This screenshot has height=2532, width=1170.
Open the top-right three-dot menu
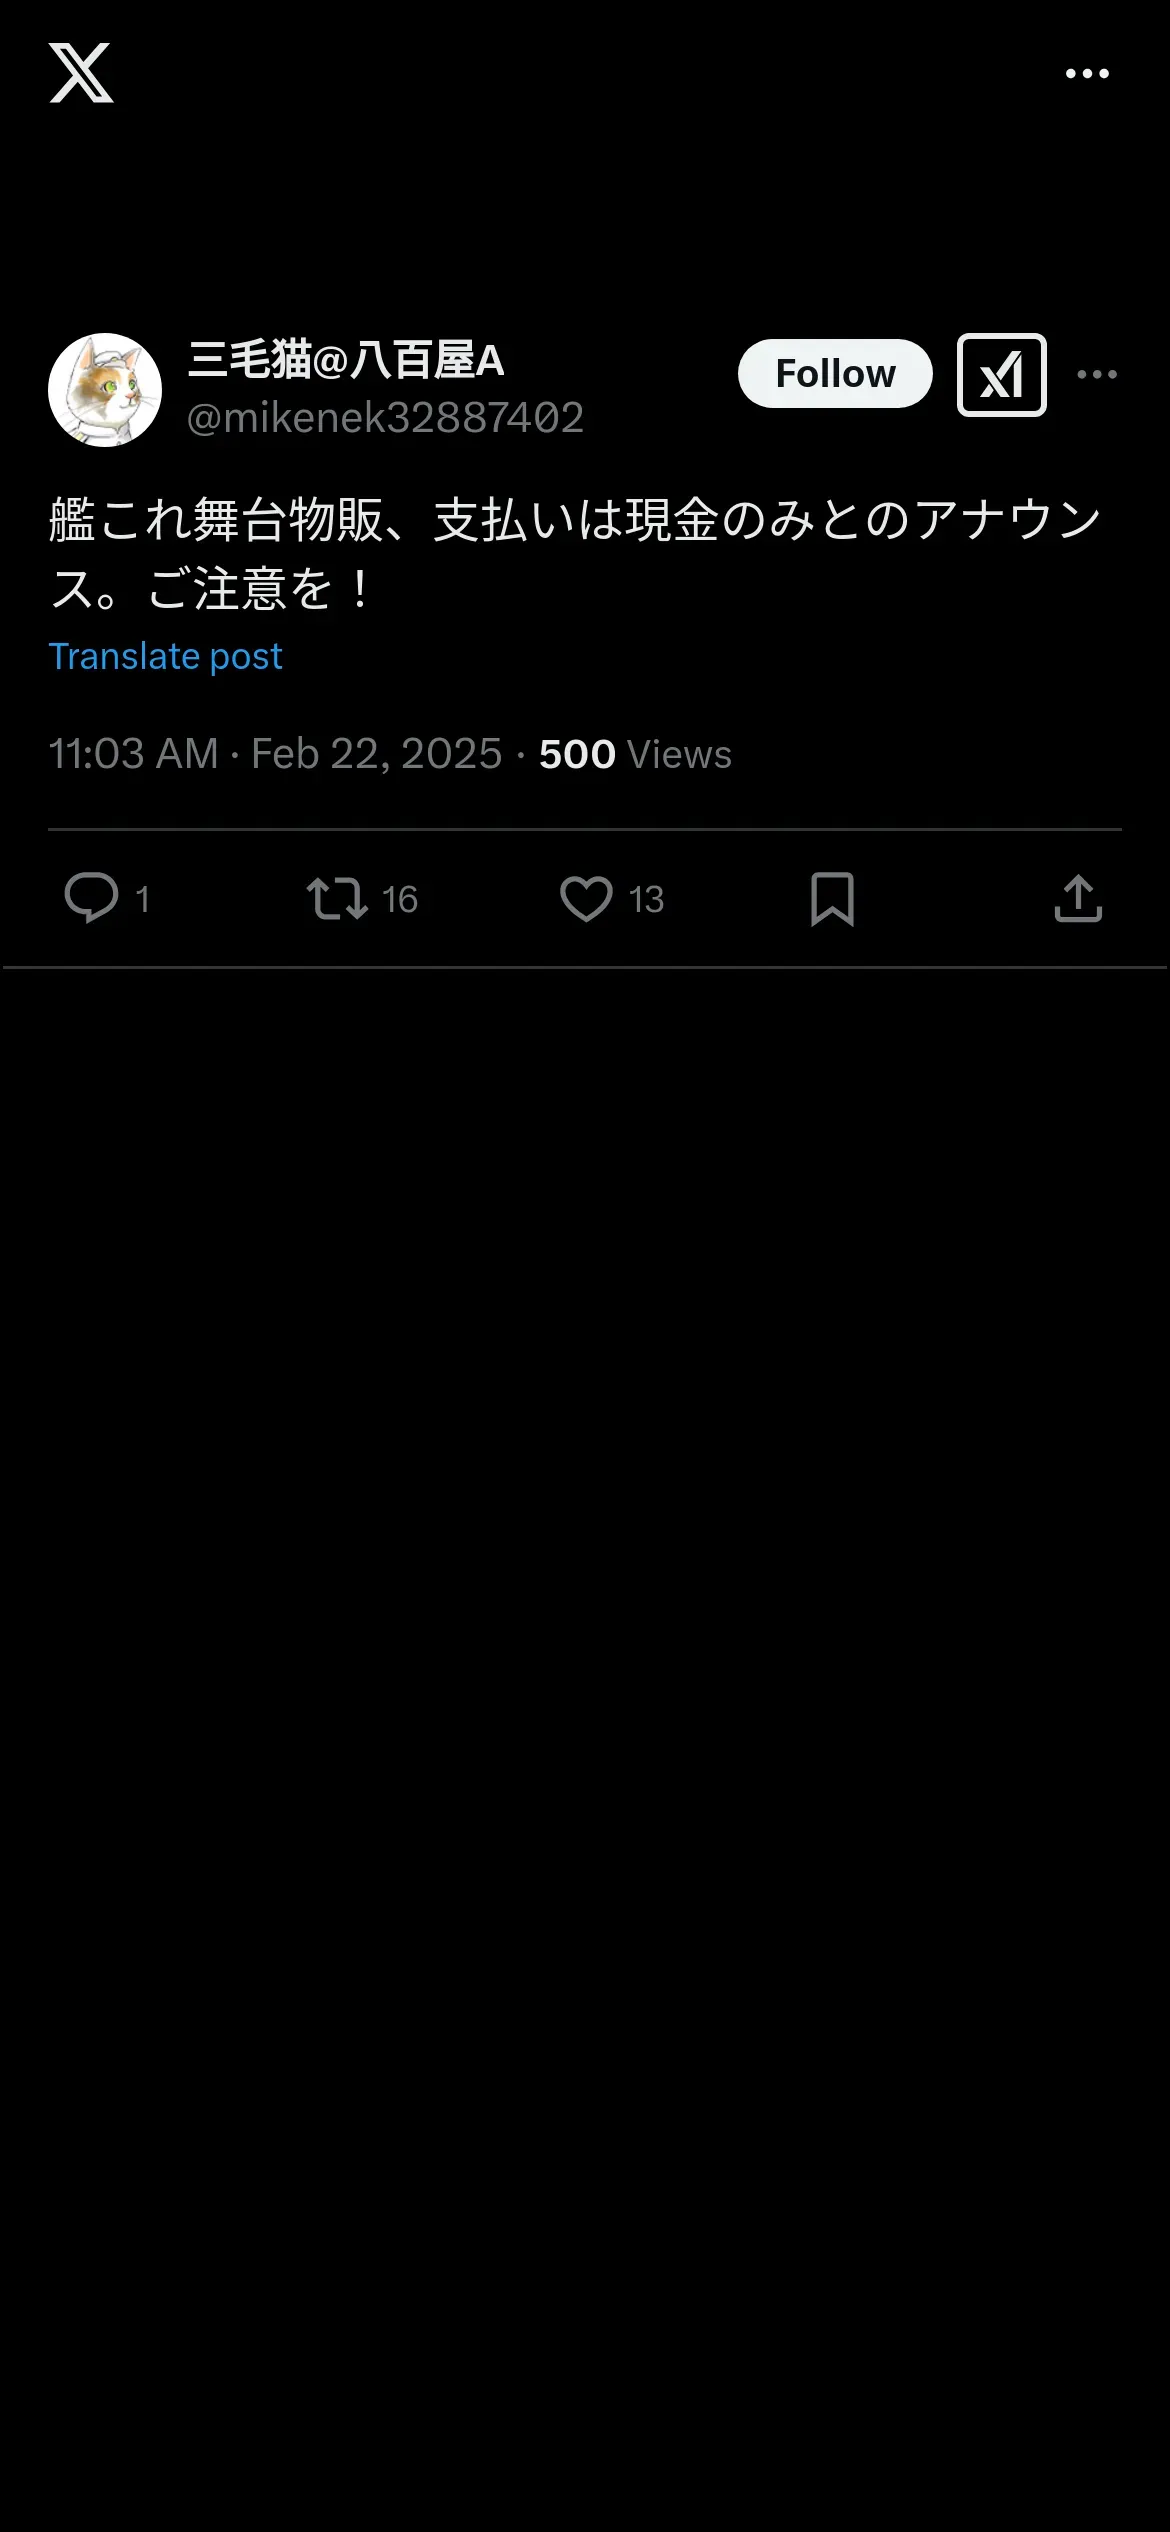(x=1087, y=74)
